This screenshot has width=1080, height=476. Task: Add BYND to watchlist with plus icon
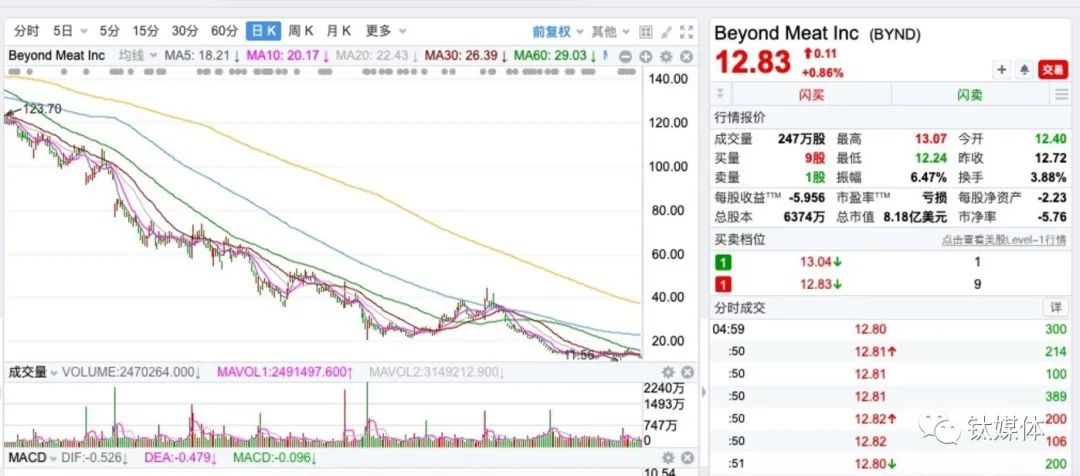1001,70
